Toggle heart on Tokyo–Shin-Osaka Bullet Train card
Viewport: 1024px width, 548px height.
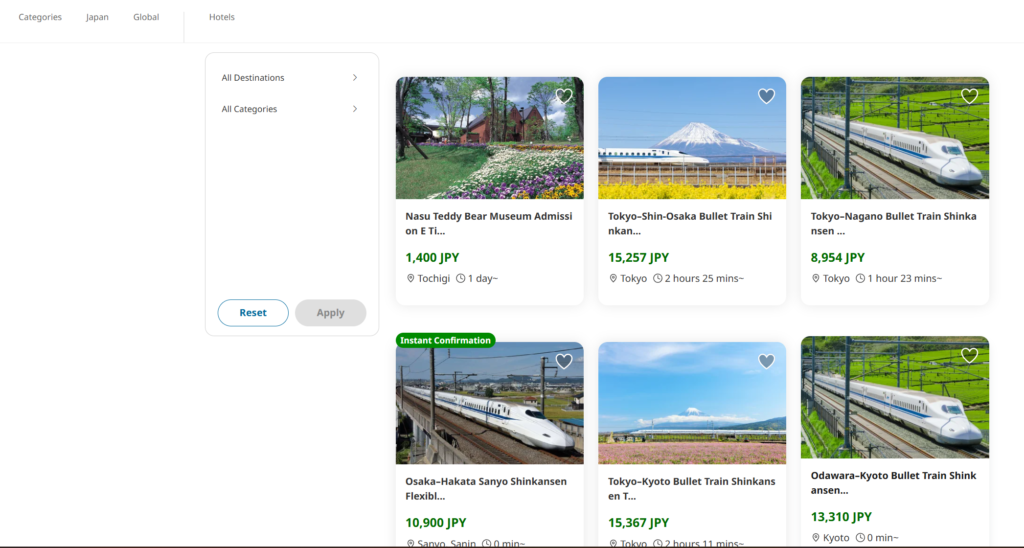766,96
